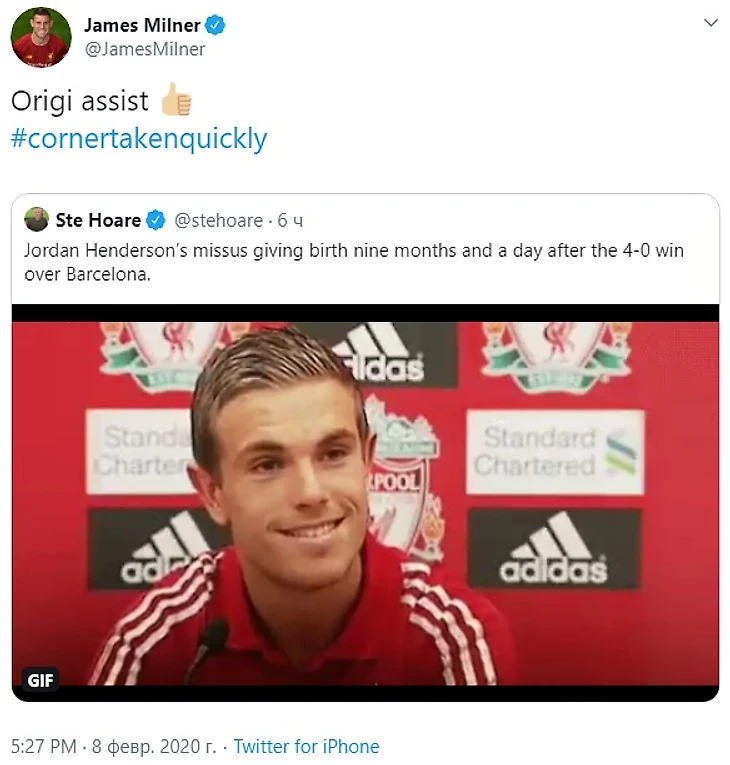Open the quoted tweet text about Barcelona win
This screenshot has height=765, width=730.
pyautogui.click(x=354, y=262)
